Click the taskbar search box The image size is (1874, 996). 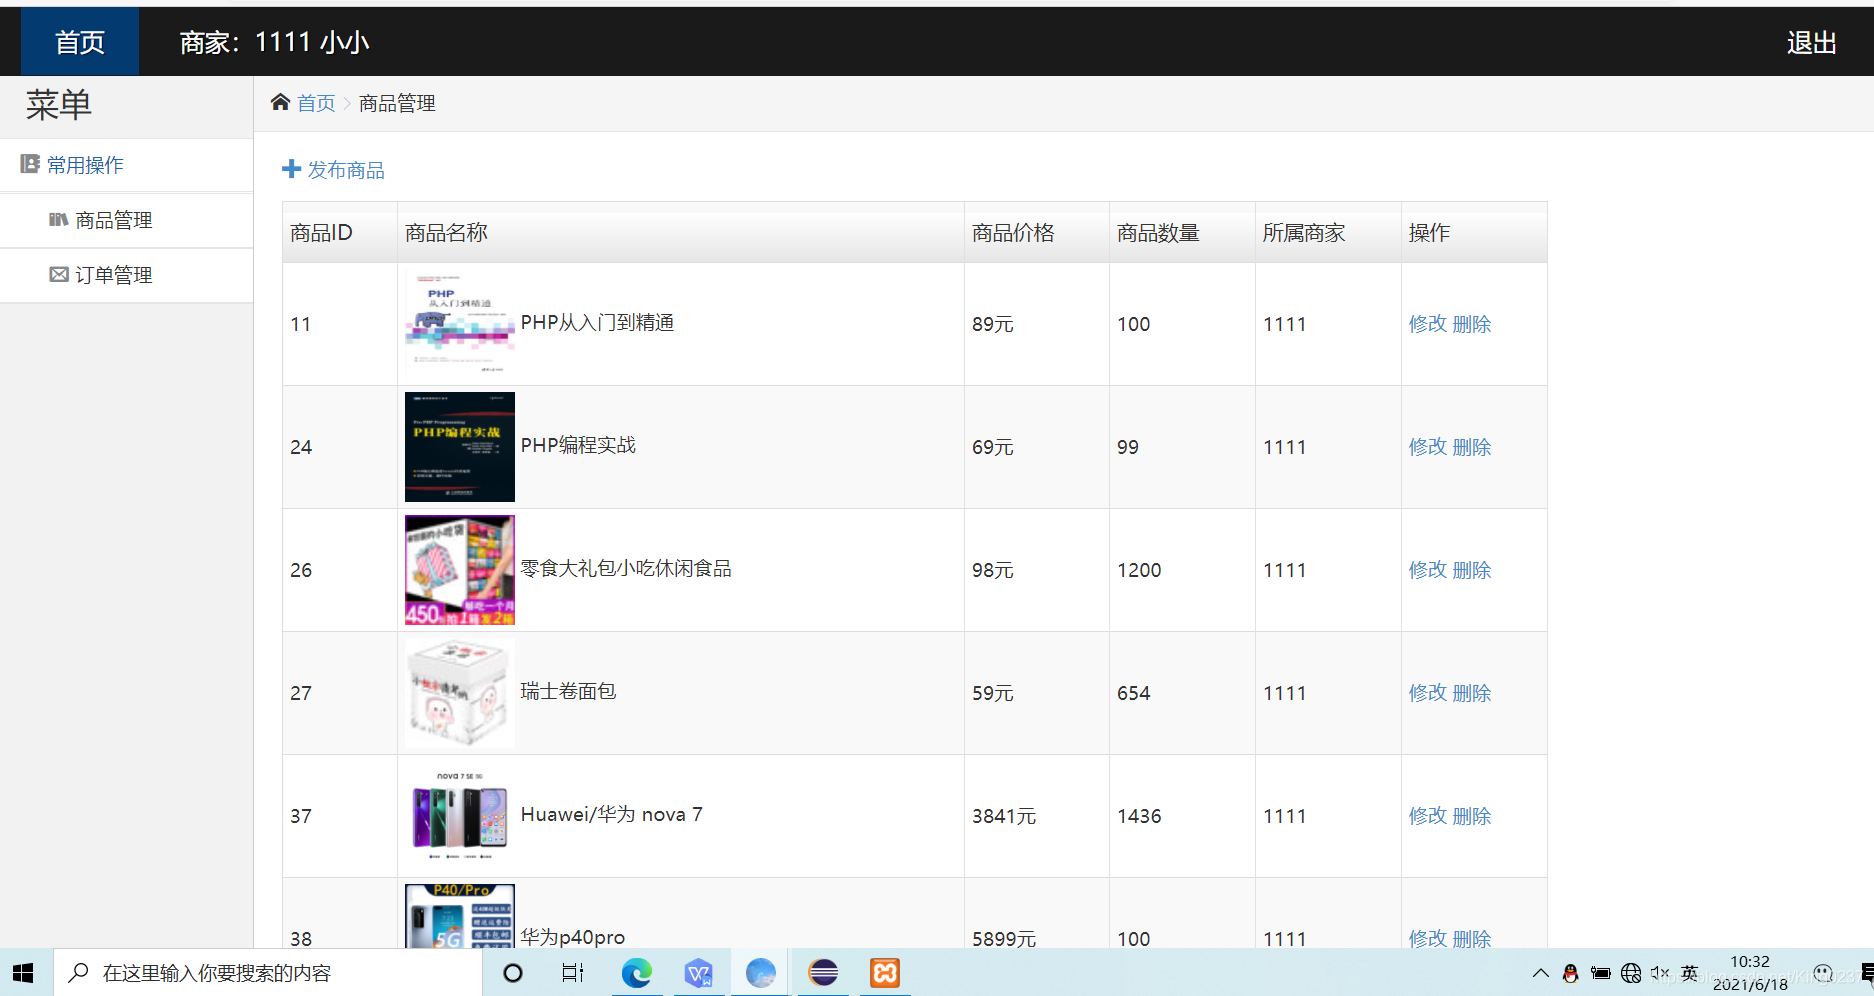[266, 973]
